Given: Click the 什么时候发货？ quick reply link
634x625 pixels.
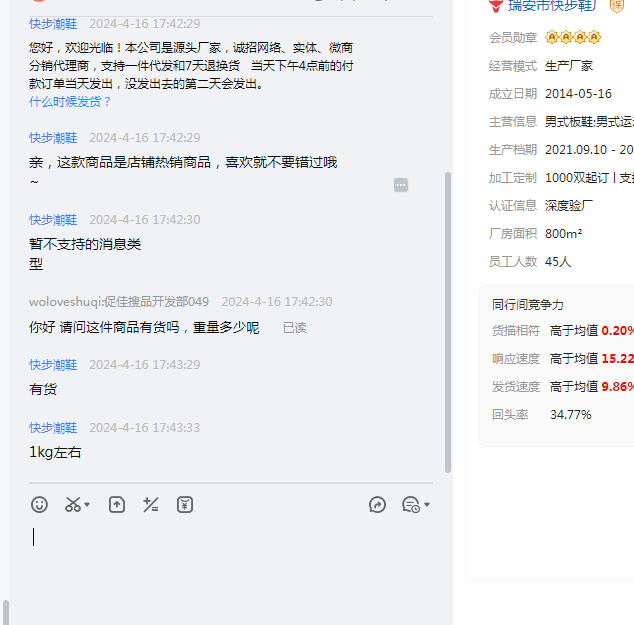Looking at the screenshot, I should [70, 102].
